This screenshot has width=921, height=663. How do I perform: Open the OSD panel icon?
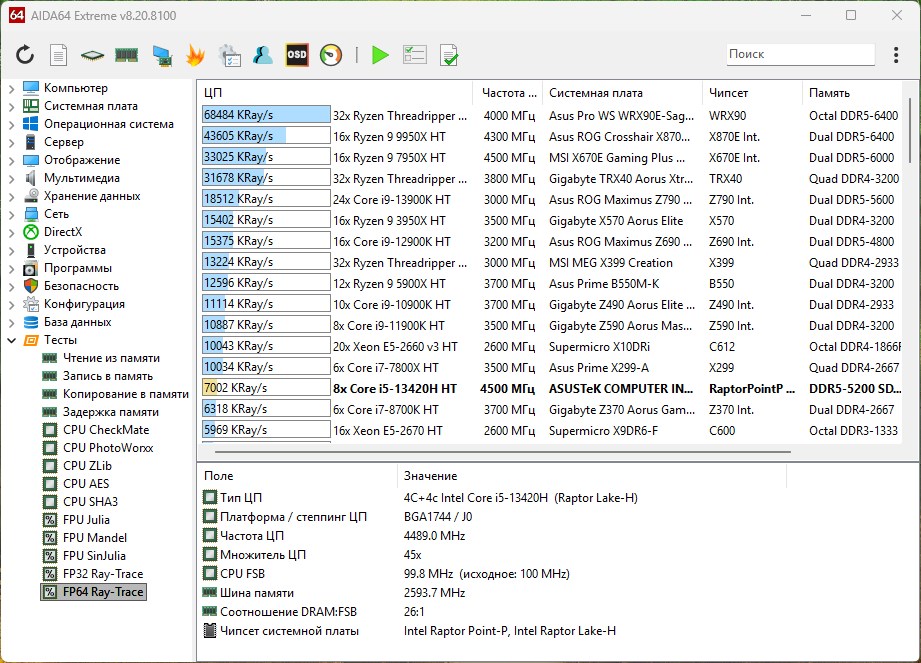point(296,55)
